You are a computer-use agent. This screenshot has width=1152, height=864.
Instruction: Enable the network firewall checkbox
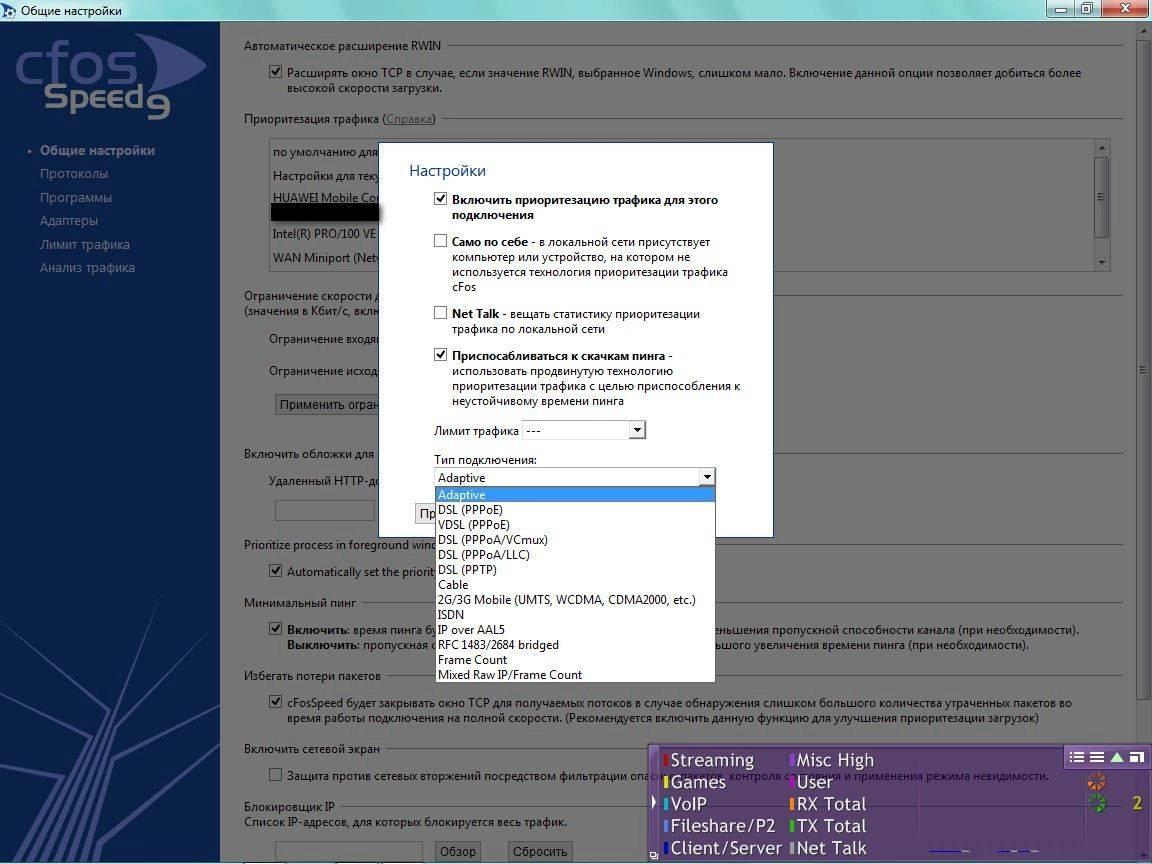click(x=276, y=774)
